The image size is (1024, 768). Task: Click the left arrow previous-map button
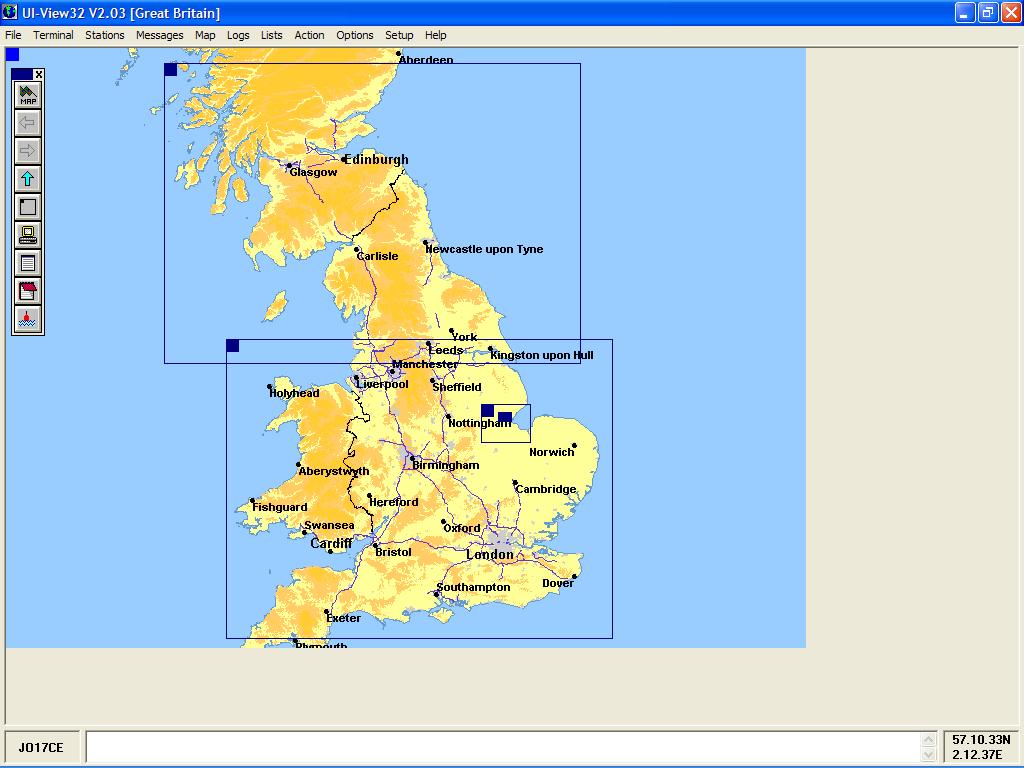pos(27,123)
